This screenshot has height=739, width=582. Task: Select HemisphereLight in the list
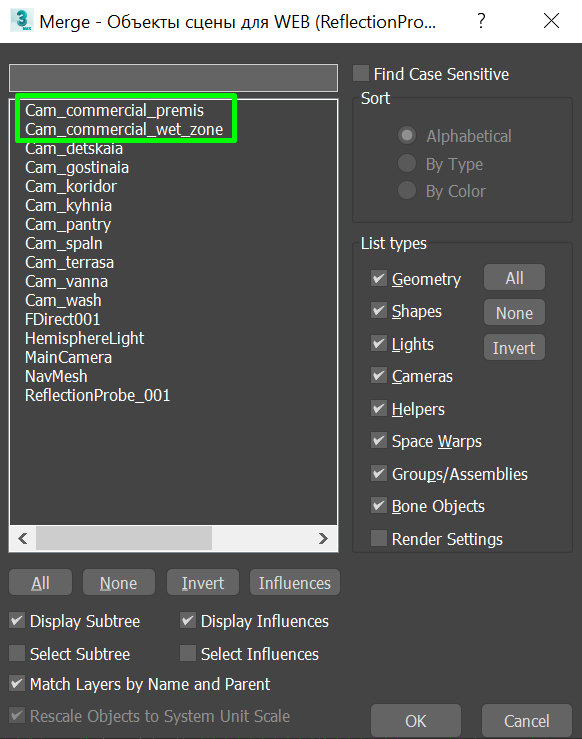[84, 338]
